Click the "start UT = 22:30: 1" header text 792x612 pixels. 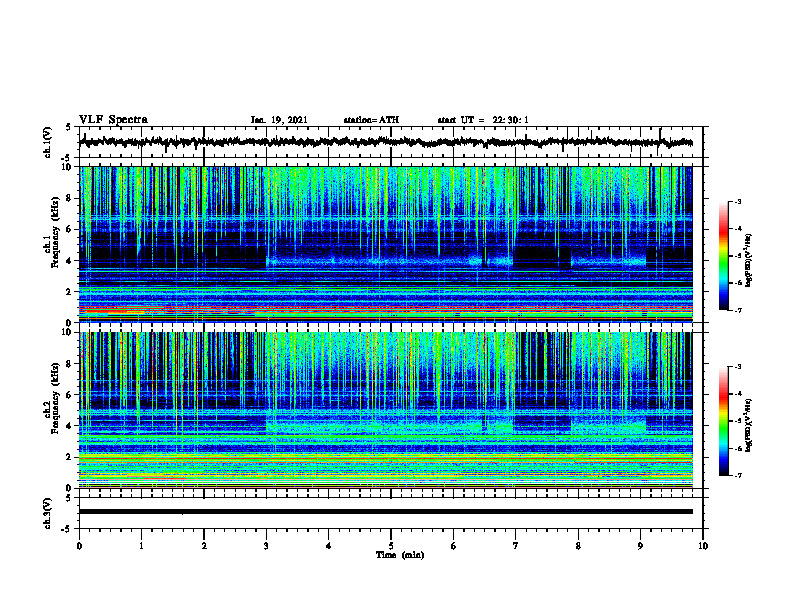483,120
